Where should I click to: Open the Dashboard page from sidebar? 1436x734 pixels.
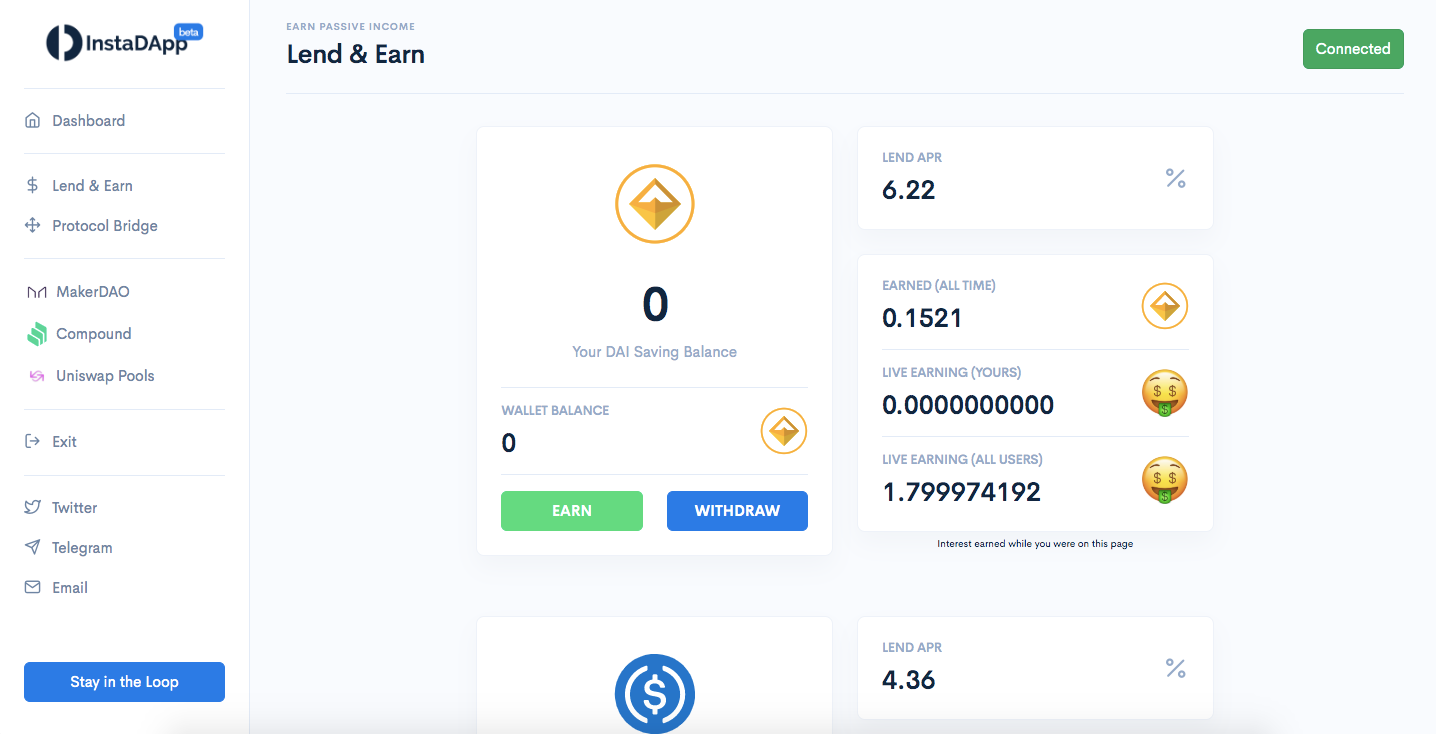tap(88, 121)
